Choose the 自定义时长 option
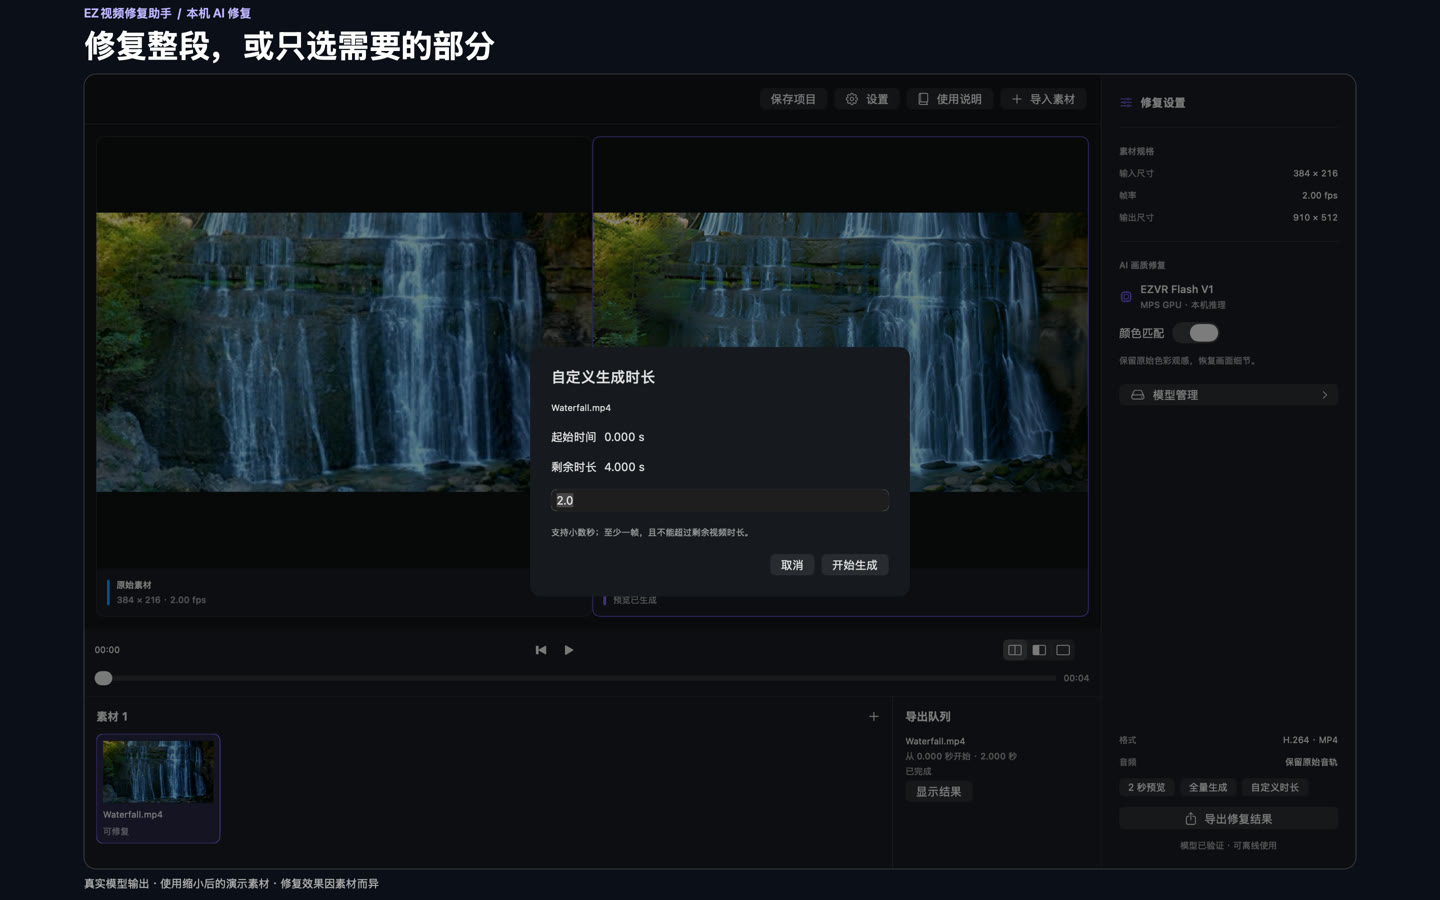The width and height of the screenshot is (1440, 900). point(1275,788)
